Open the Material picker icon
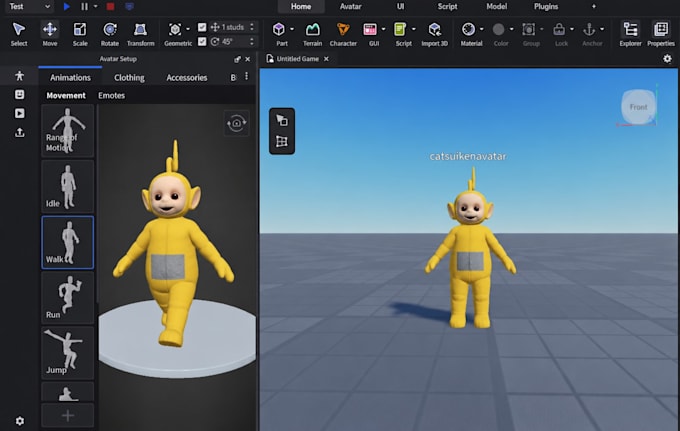 point(468,29)
